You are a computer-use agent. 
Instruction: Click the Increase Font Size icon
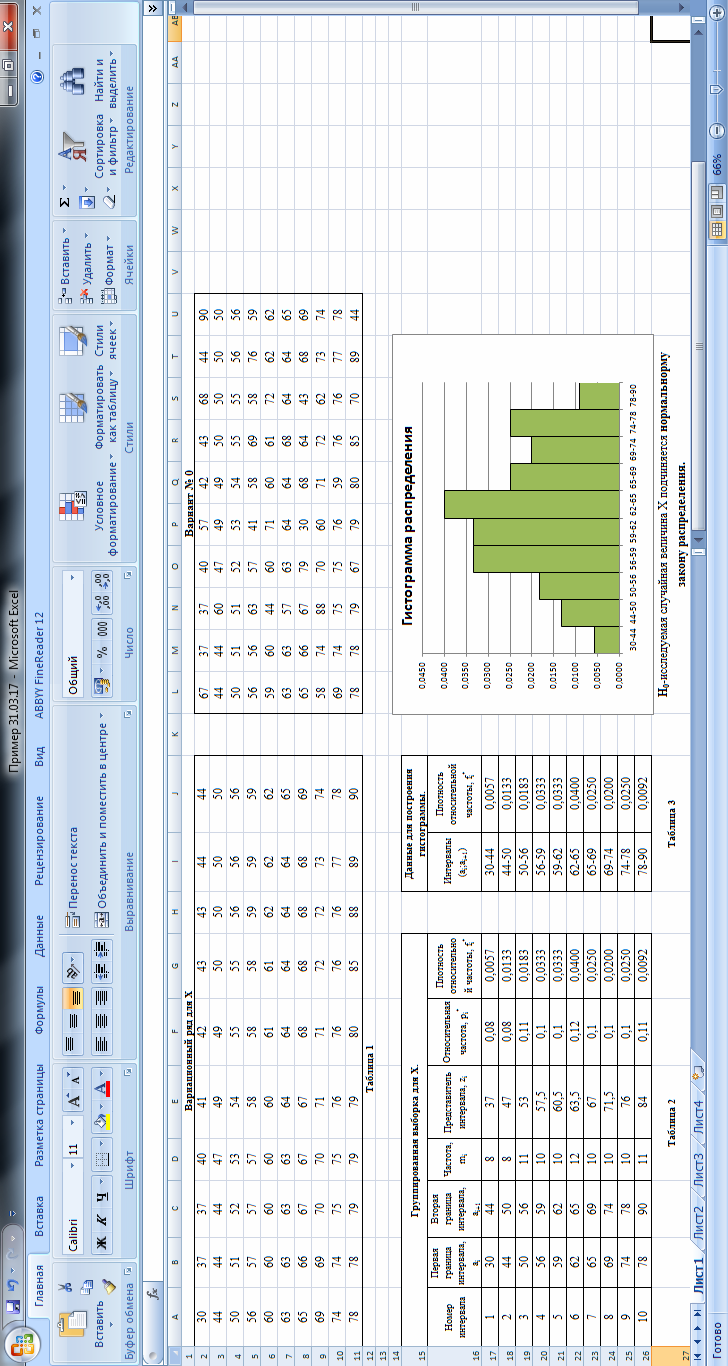74,1099
